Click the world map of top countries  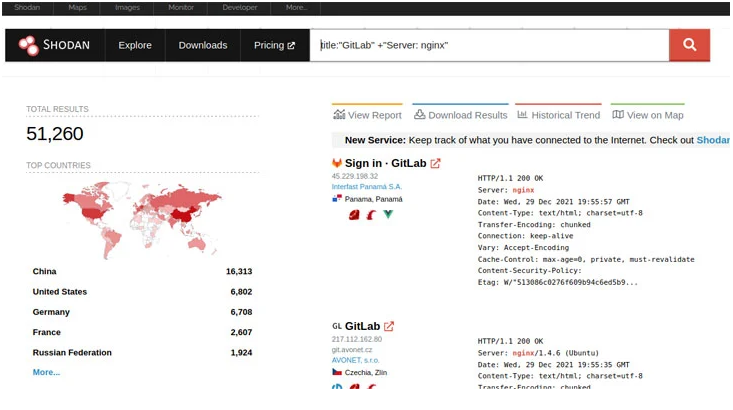(x=142, y=220)
